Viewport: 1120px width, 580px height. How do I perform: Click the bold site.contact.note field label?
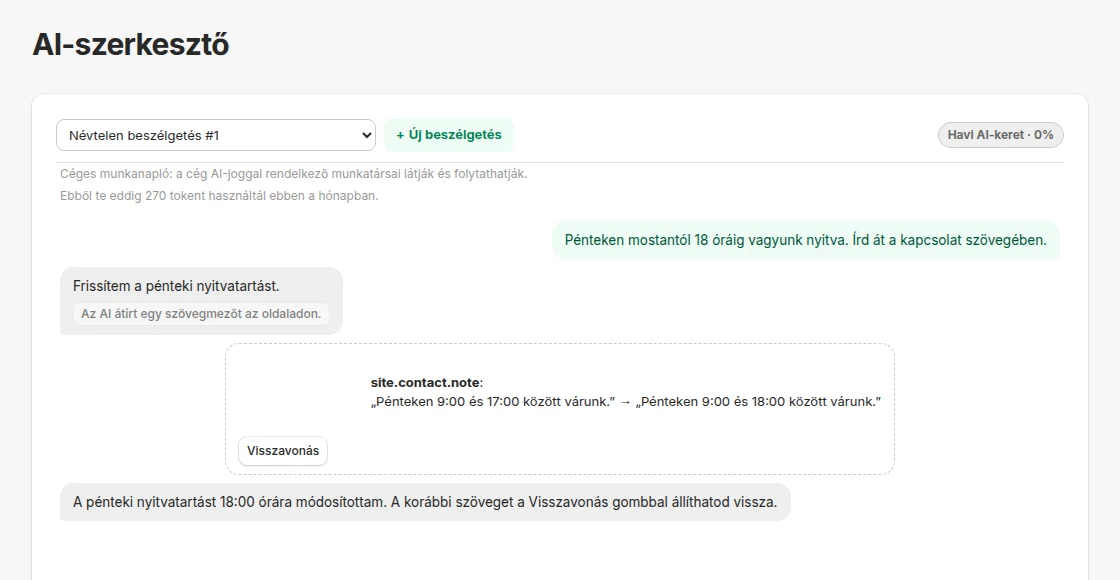426,383
